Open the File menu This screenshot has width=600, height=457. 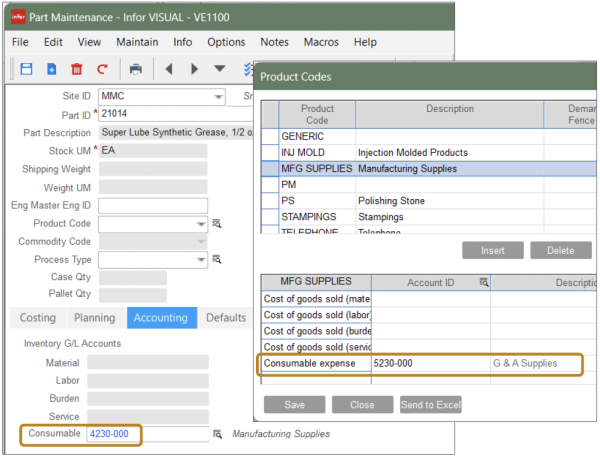(x=20, y=42)
